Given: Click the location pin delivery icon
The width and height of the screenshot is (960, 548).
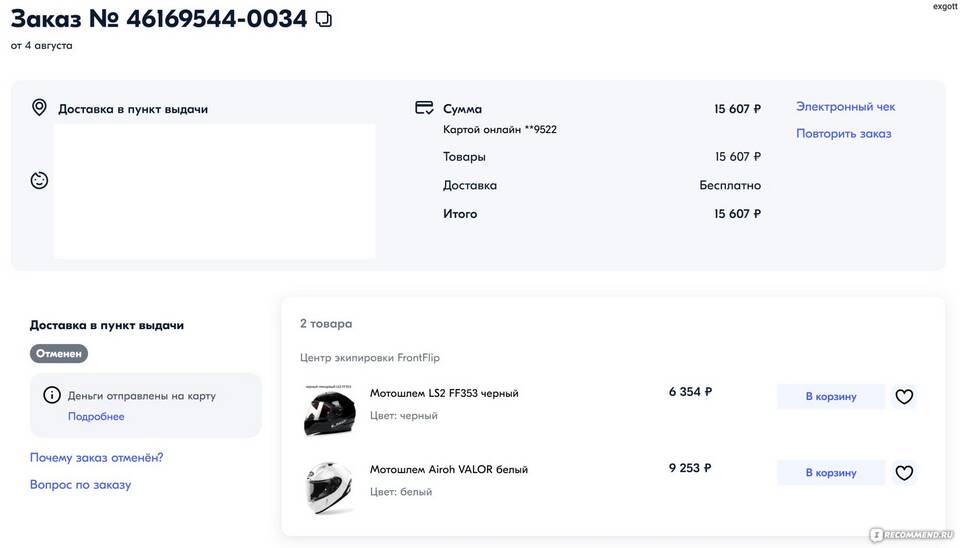Looking at the screenshot, I should coord(39,108).
